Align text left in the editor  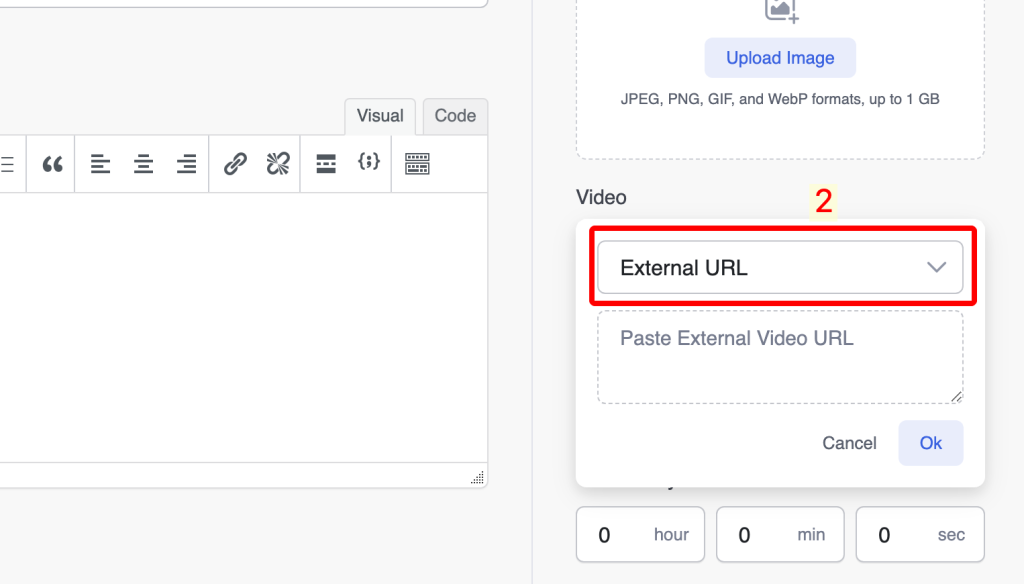point(100,164)
